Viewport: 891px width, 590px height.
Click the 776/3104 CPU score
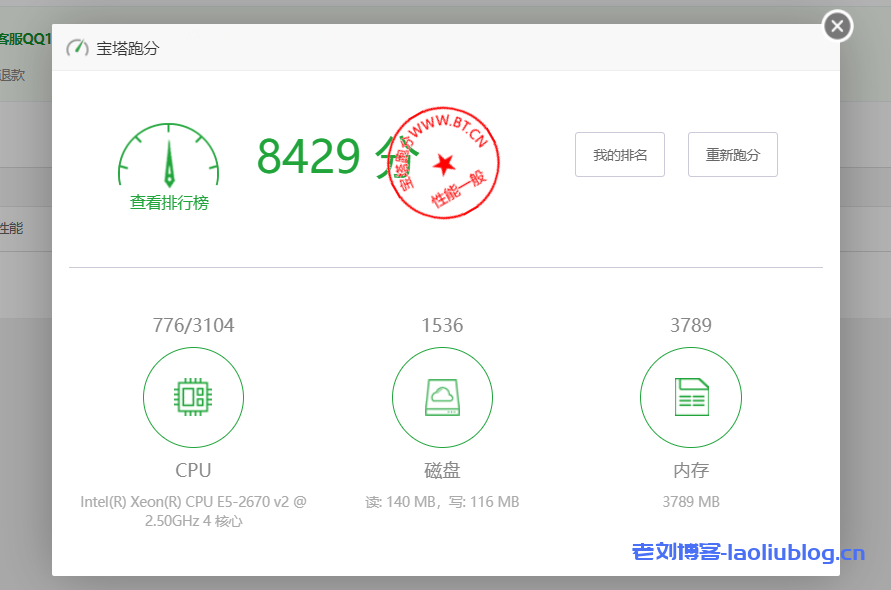click(193, 324)
